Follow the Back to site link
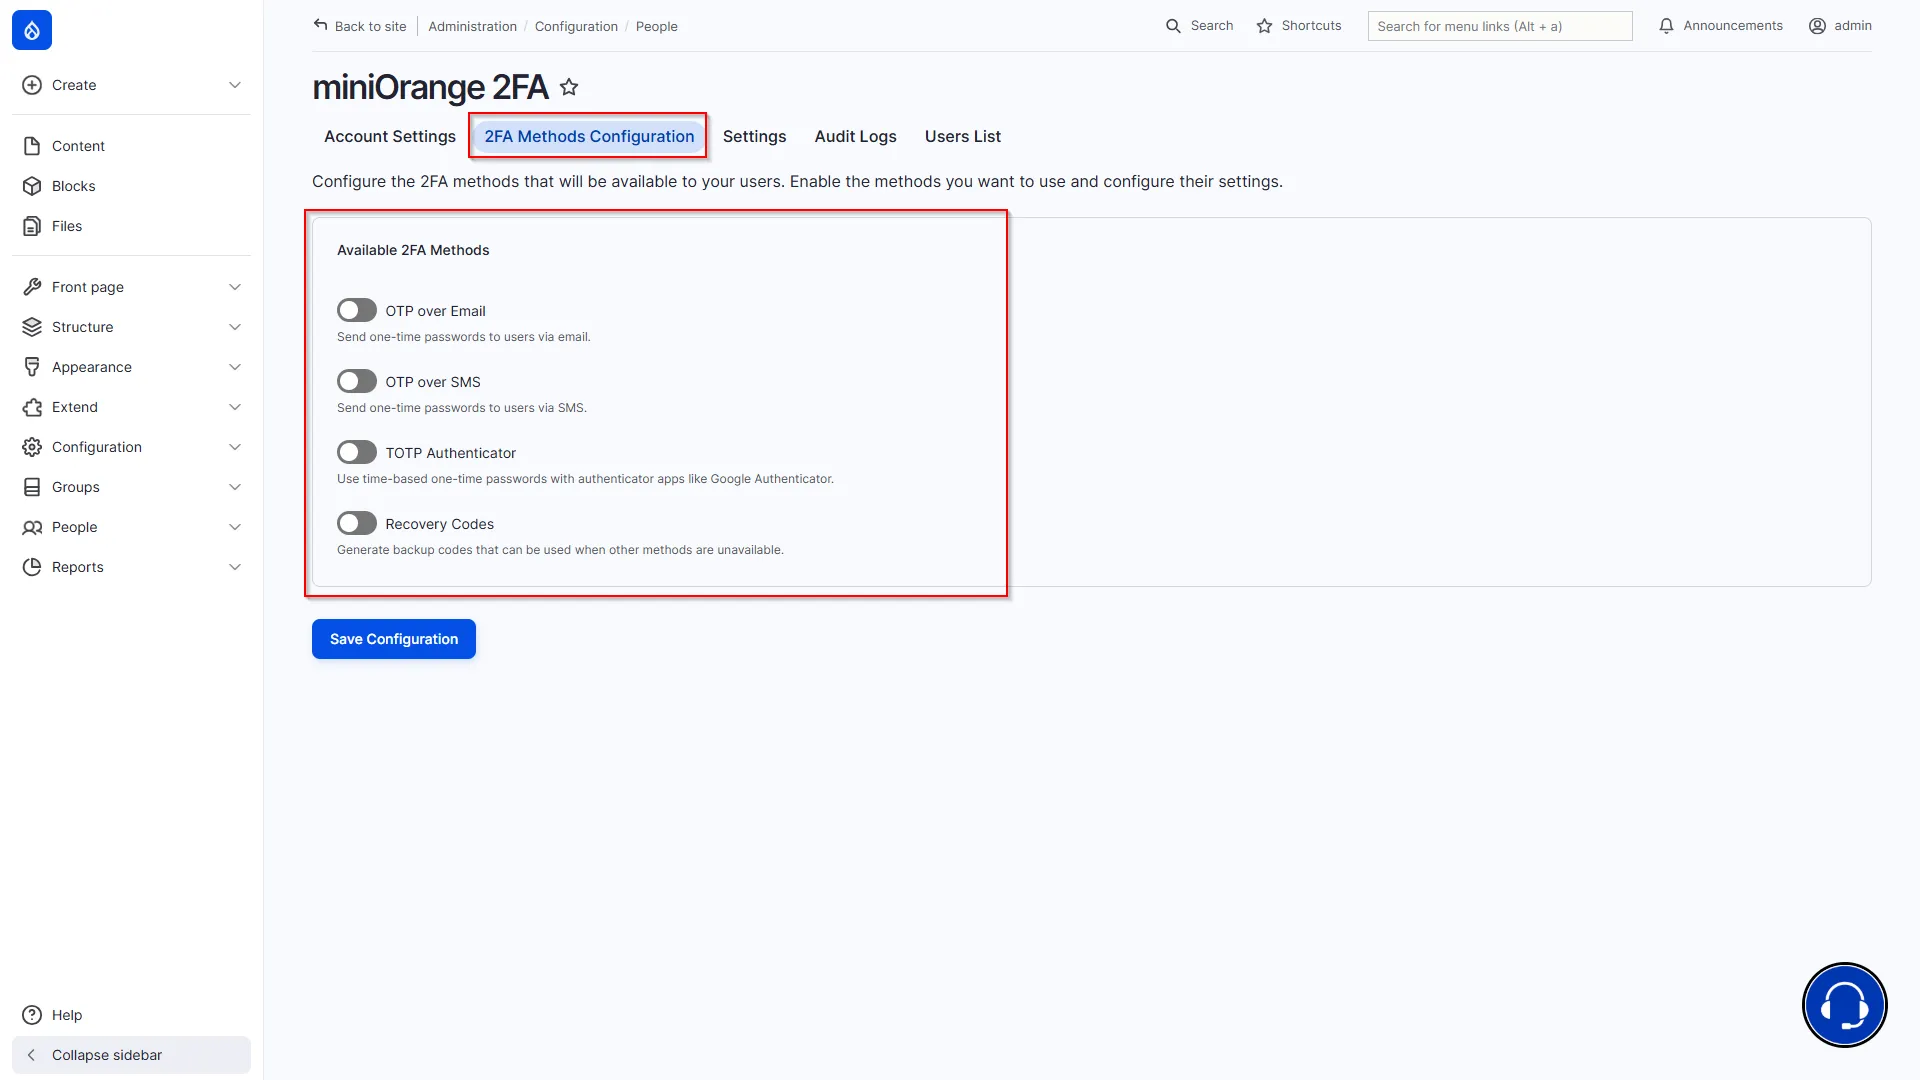Image resolution: width=1920 pixels, height=1080 pixels. tap(360, 26)
